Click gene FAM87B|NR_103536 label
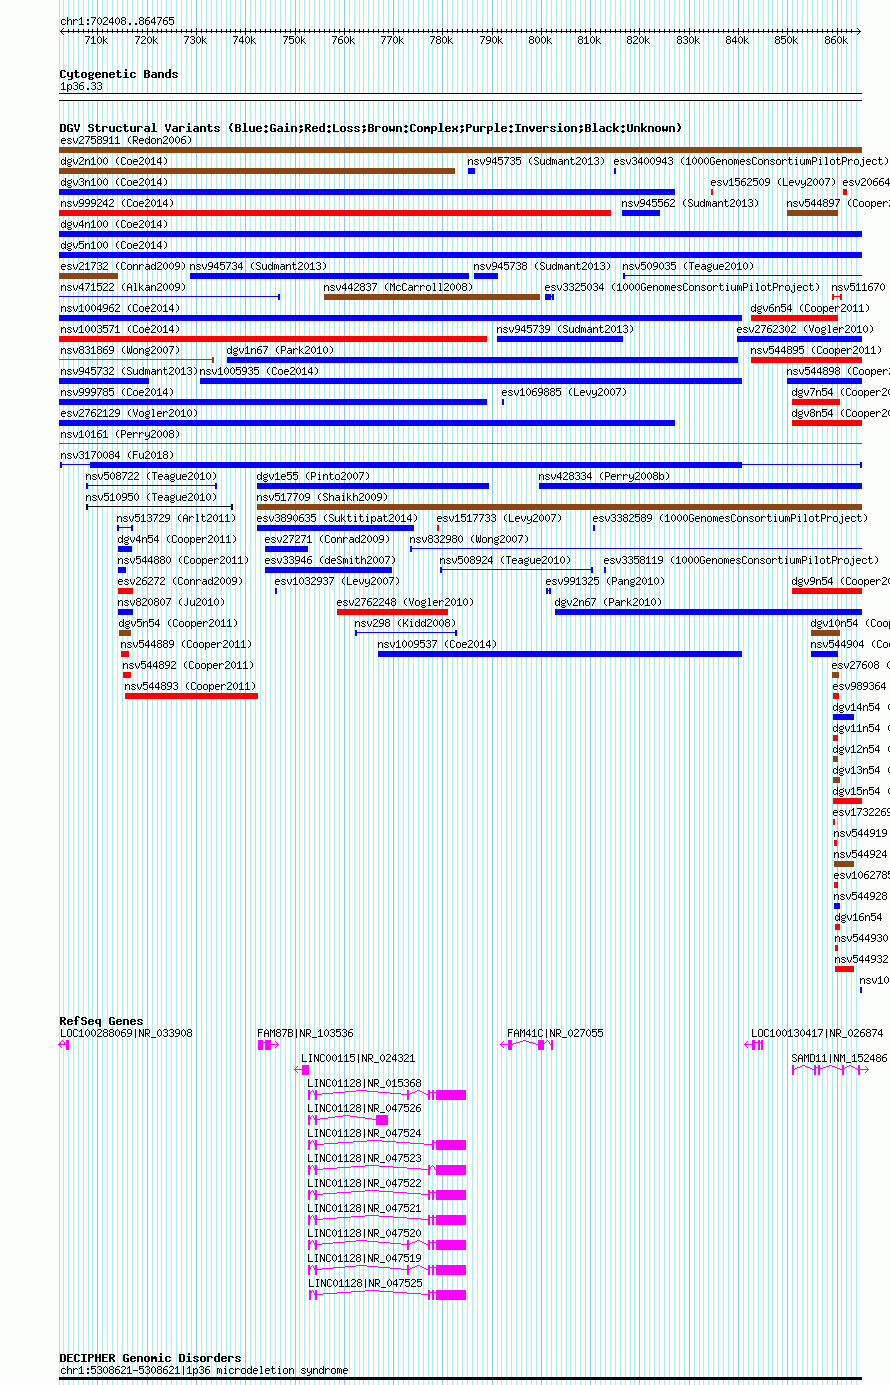Image resolution: width=890 pixels, height=1385 pixels. 306,1034
